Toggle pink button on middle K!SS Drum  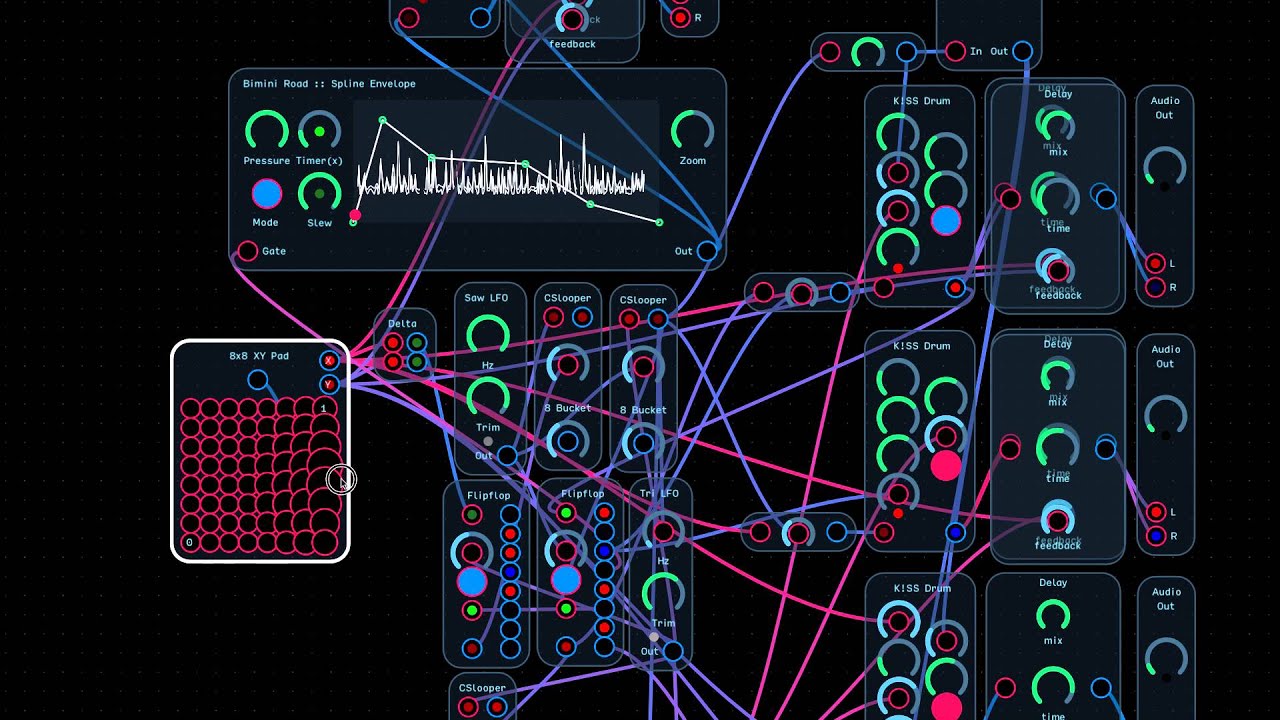pyautogui.click(x=945, y=466)
